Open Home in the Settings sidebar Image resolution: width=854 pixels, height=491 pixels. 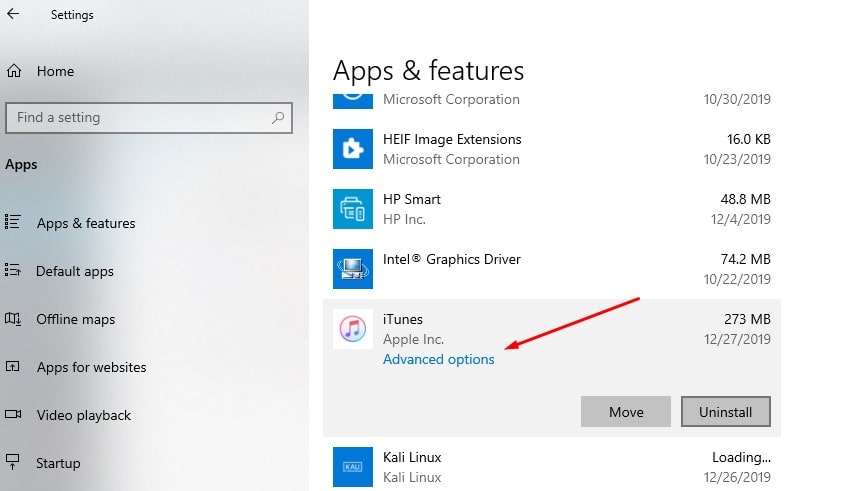coord(56,71)
